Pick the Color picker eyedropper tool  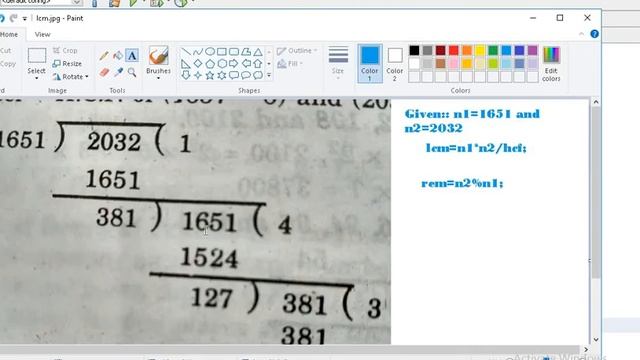pos(118,73)
